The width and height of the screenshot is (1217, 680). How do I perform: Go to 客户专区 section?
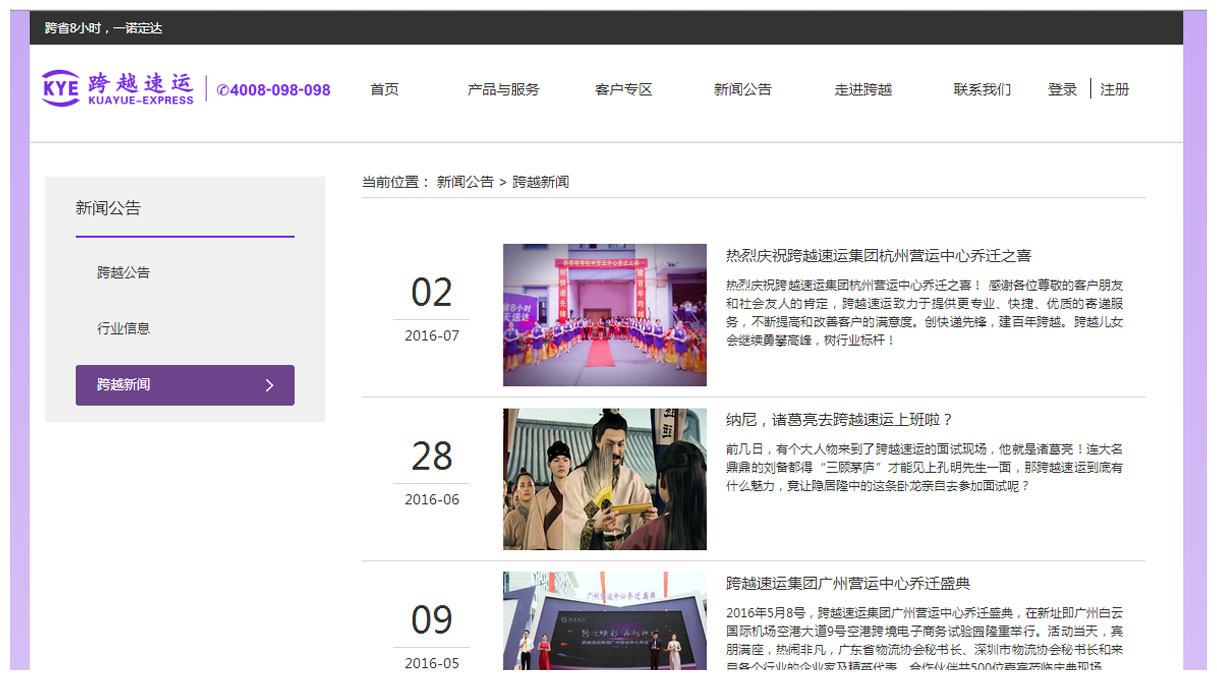coord(623,89)
